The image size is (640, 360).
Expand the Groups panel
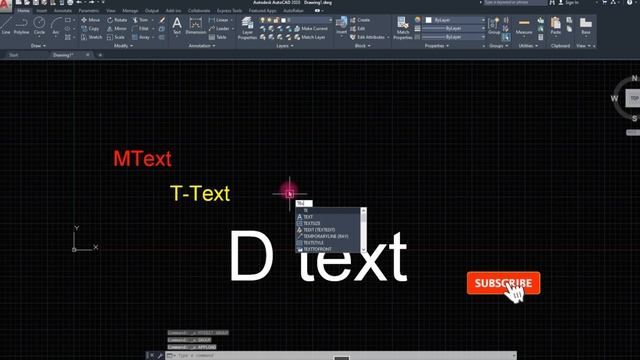coord(498,46)
